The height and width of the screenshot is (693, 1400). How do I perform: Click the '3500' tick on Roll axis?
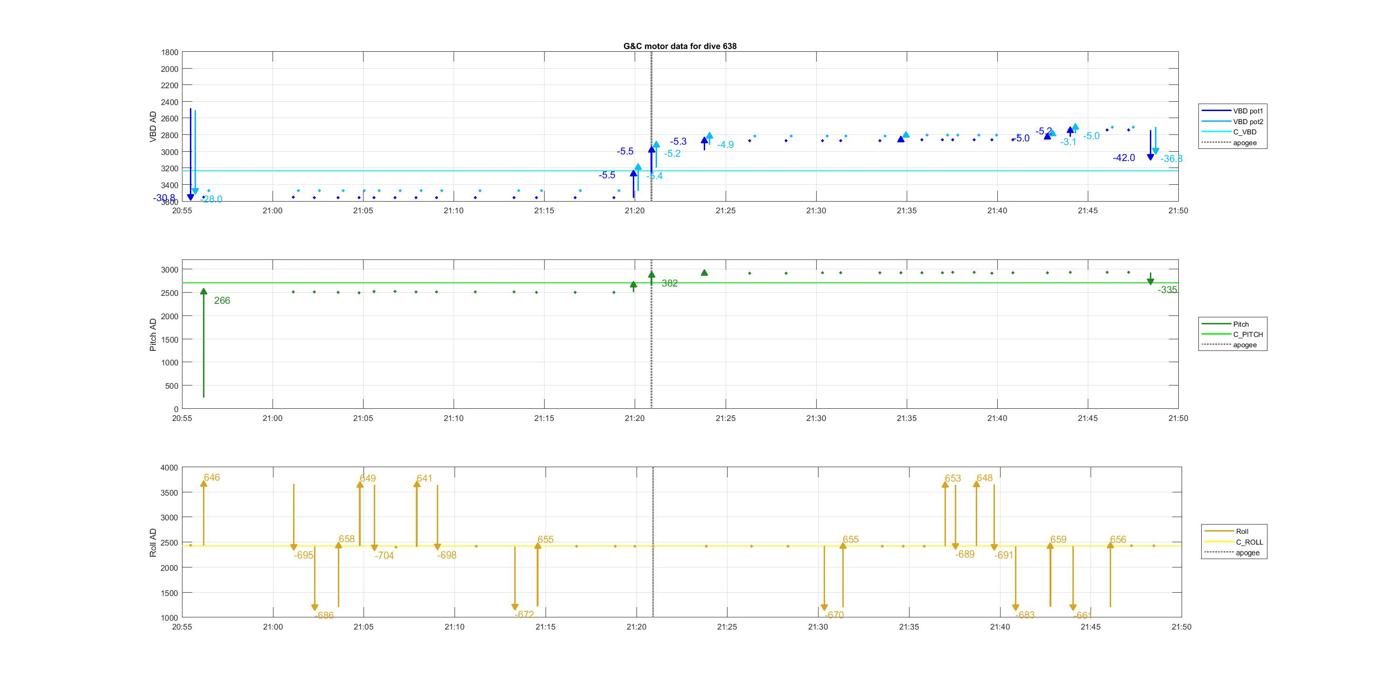(x=169, y=493)
